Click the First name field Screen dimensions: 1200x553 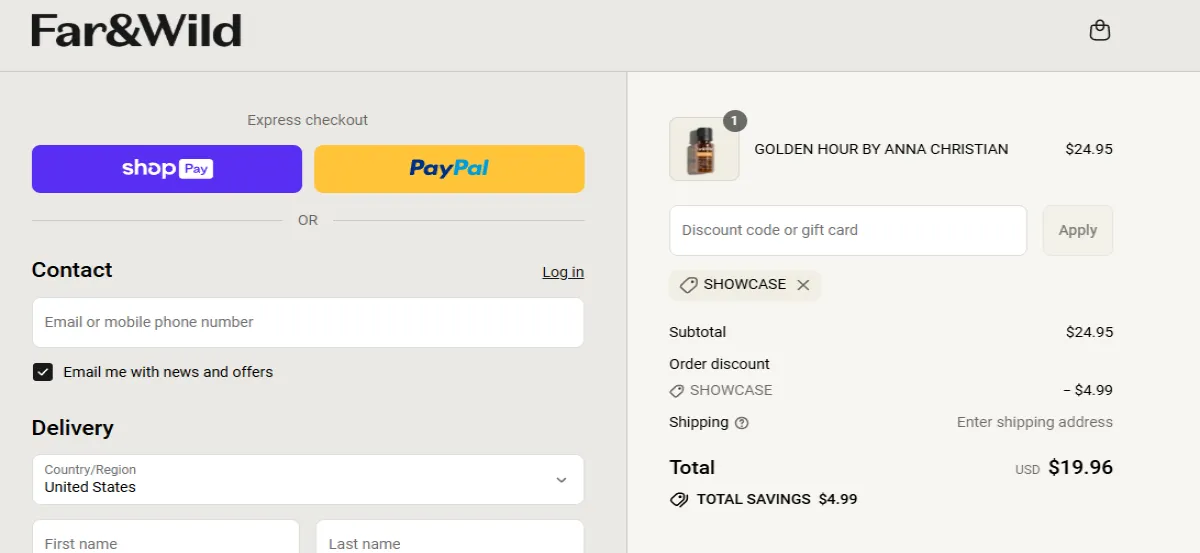(166, 540)
